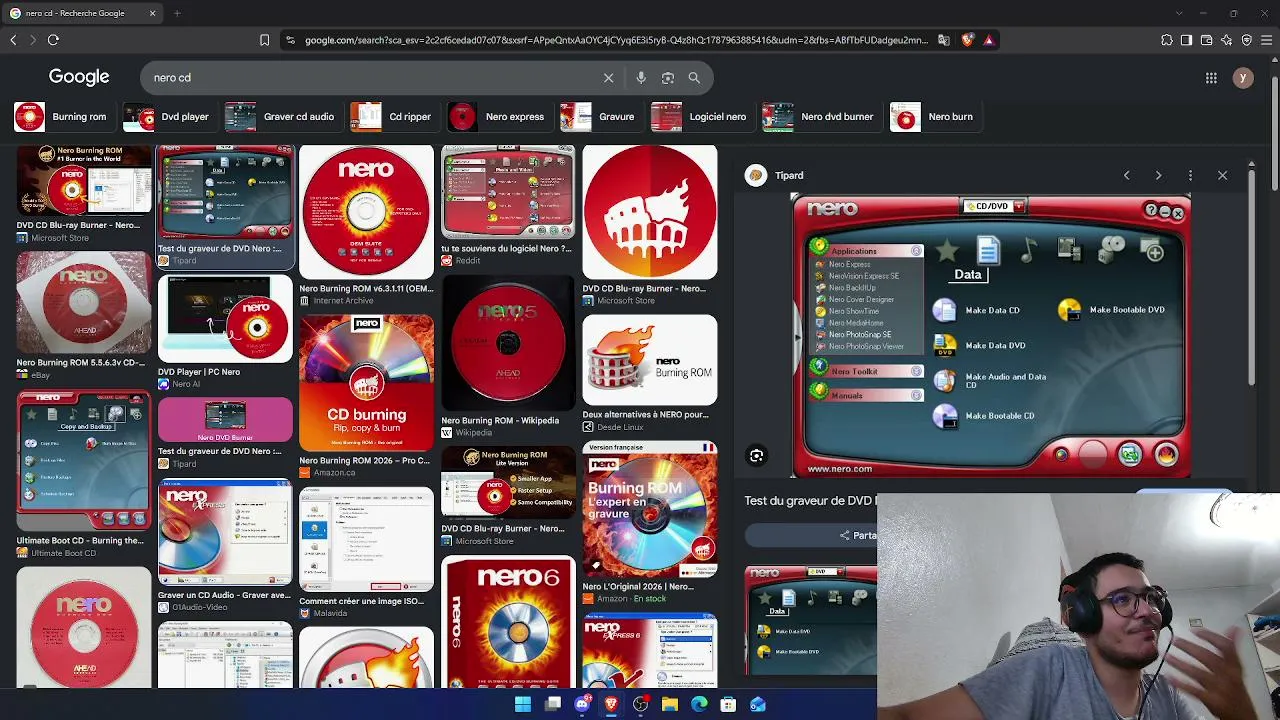This screenshot has height=720, width=1280.
Task: Open the "CD burning Rip, copy & burn" Amazon.ca thumbnail
Action: click(x=367, y=383)
